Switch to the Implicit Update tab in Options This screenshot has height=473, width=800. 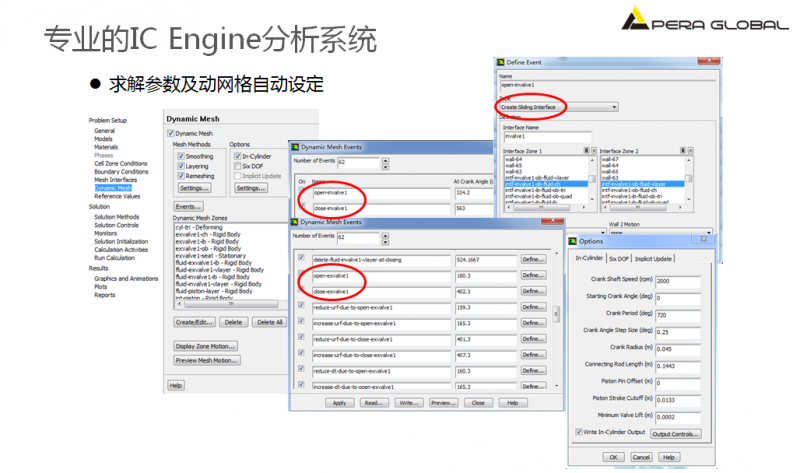click(x=653, y=259)
